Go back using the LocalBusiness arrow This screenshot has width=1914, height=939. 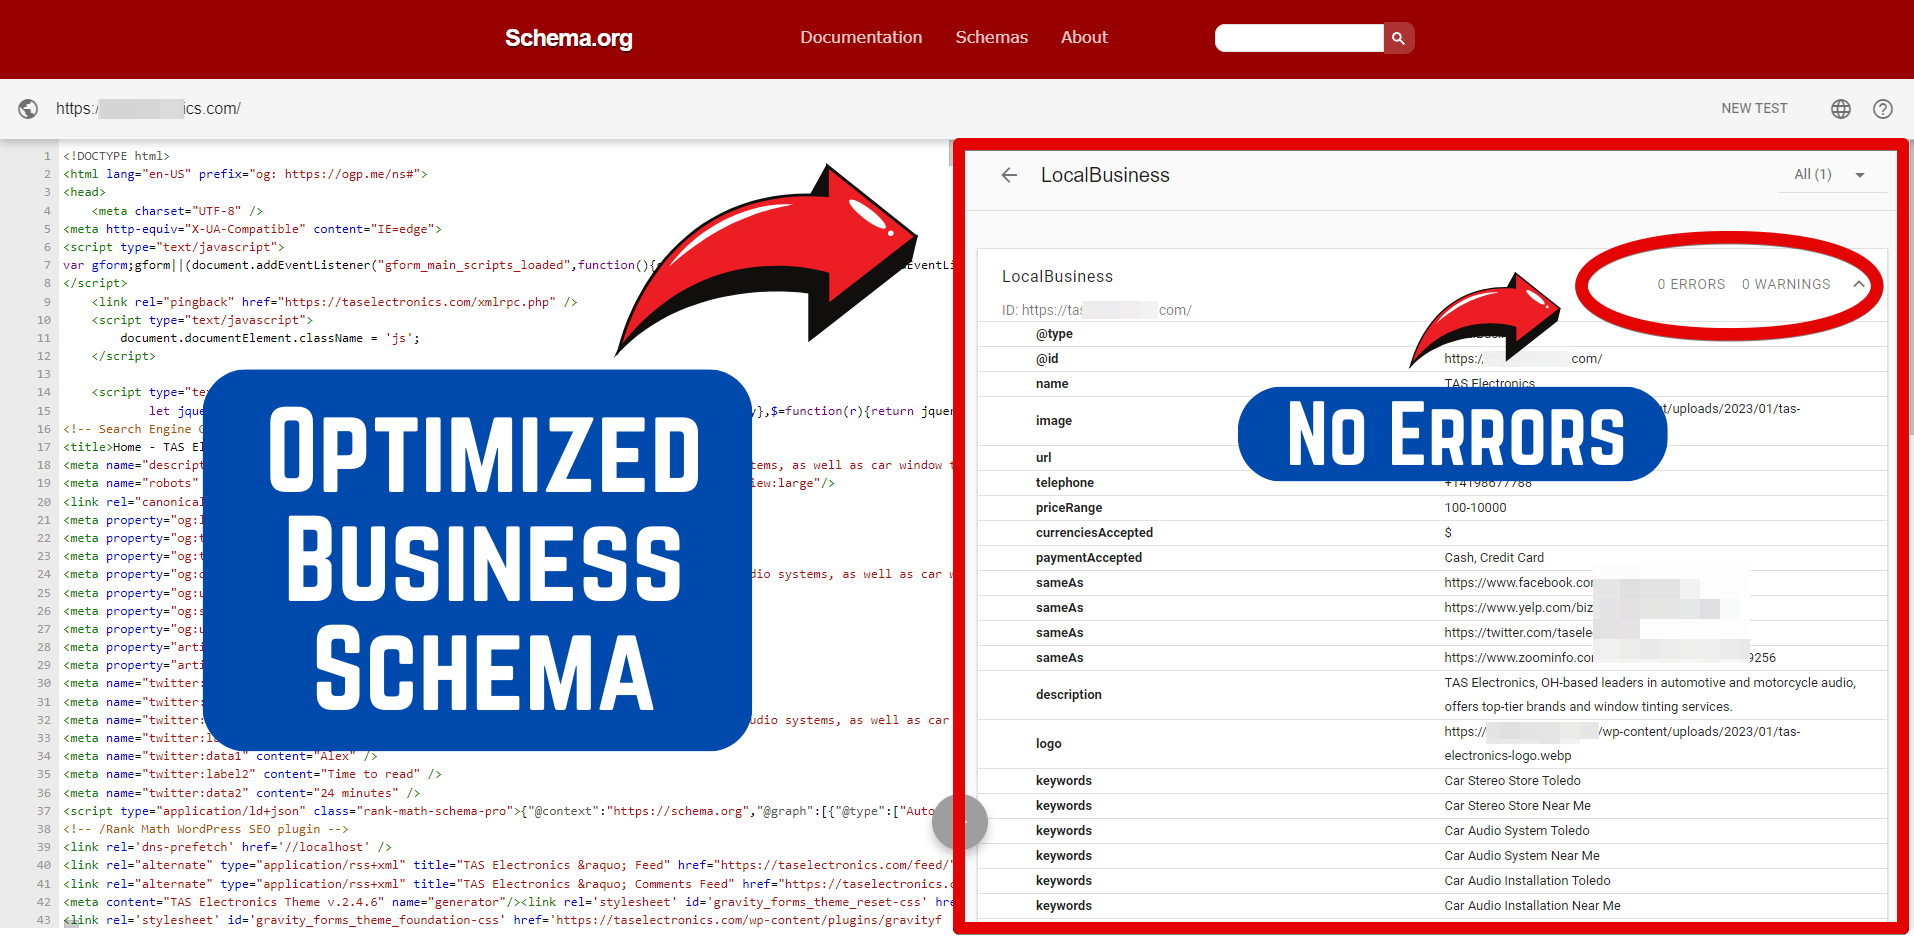tap(1009, 175)
